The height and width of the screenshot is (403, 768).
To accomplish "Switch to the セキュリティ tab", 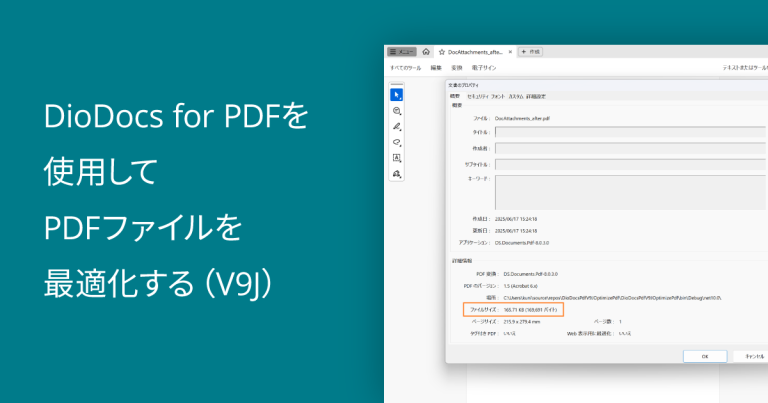I will pos(478,96).
